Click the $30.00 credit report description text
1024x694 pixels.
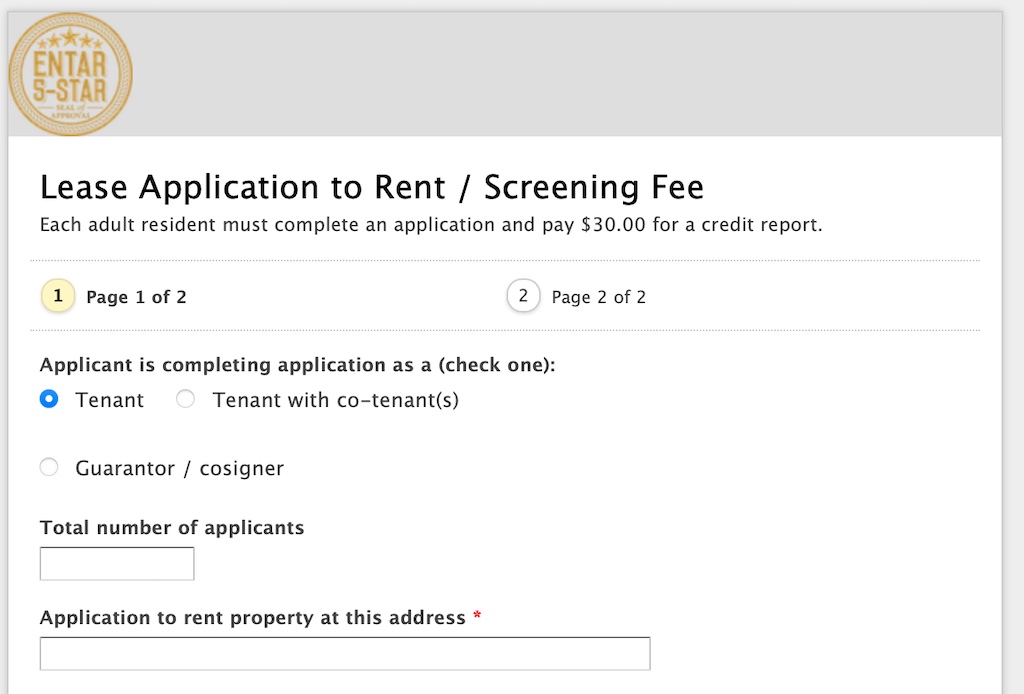pyautogui.click(x=430, y=225)
